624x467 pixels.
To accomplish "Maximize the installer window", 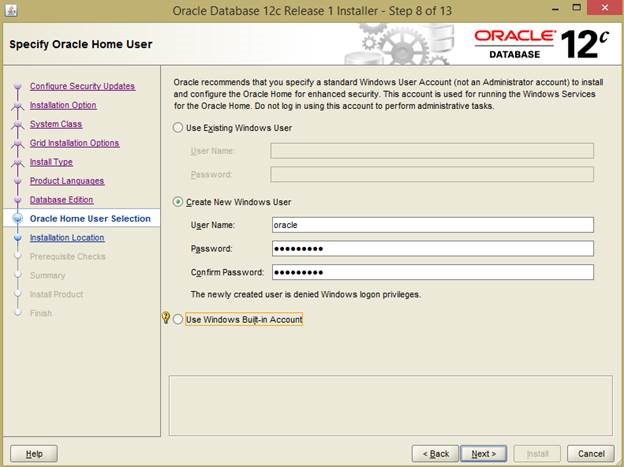I will [576, 8].
